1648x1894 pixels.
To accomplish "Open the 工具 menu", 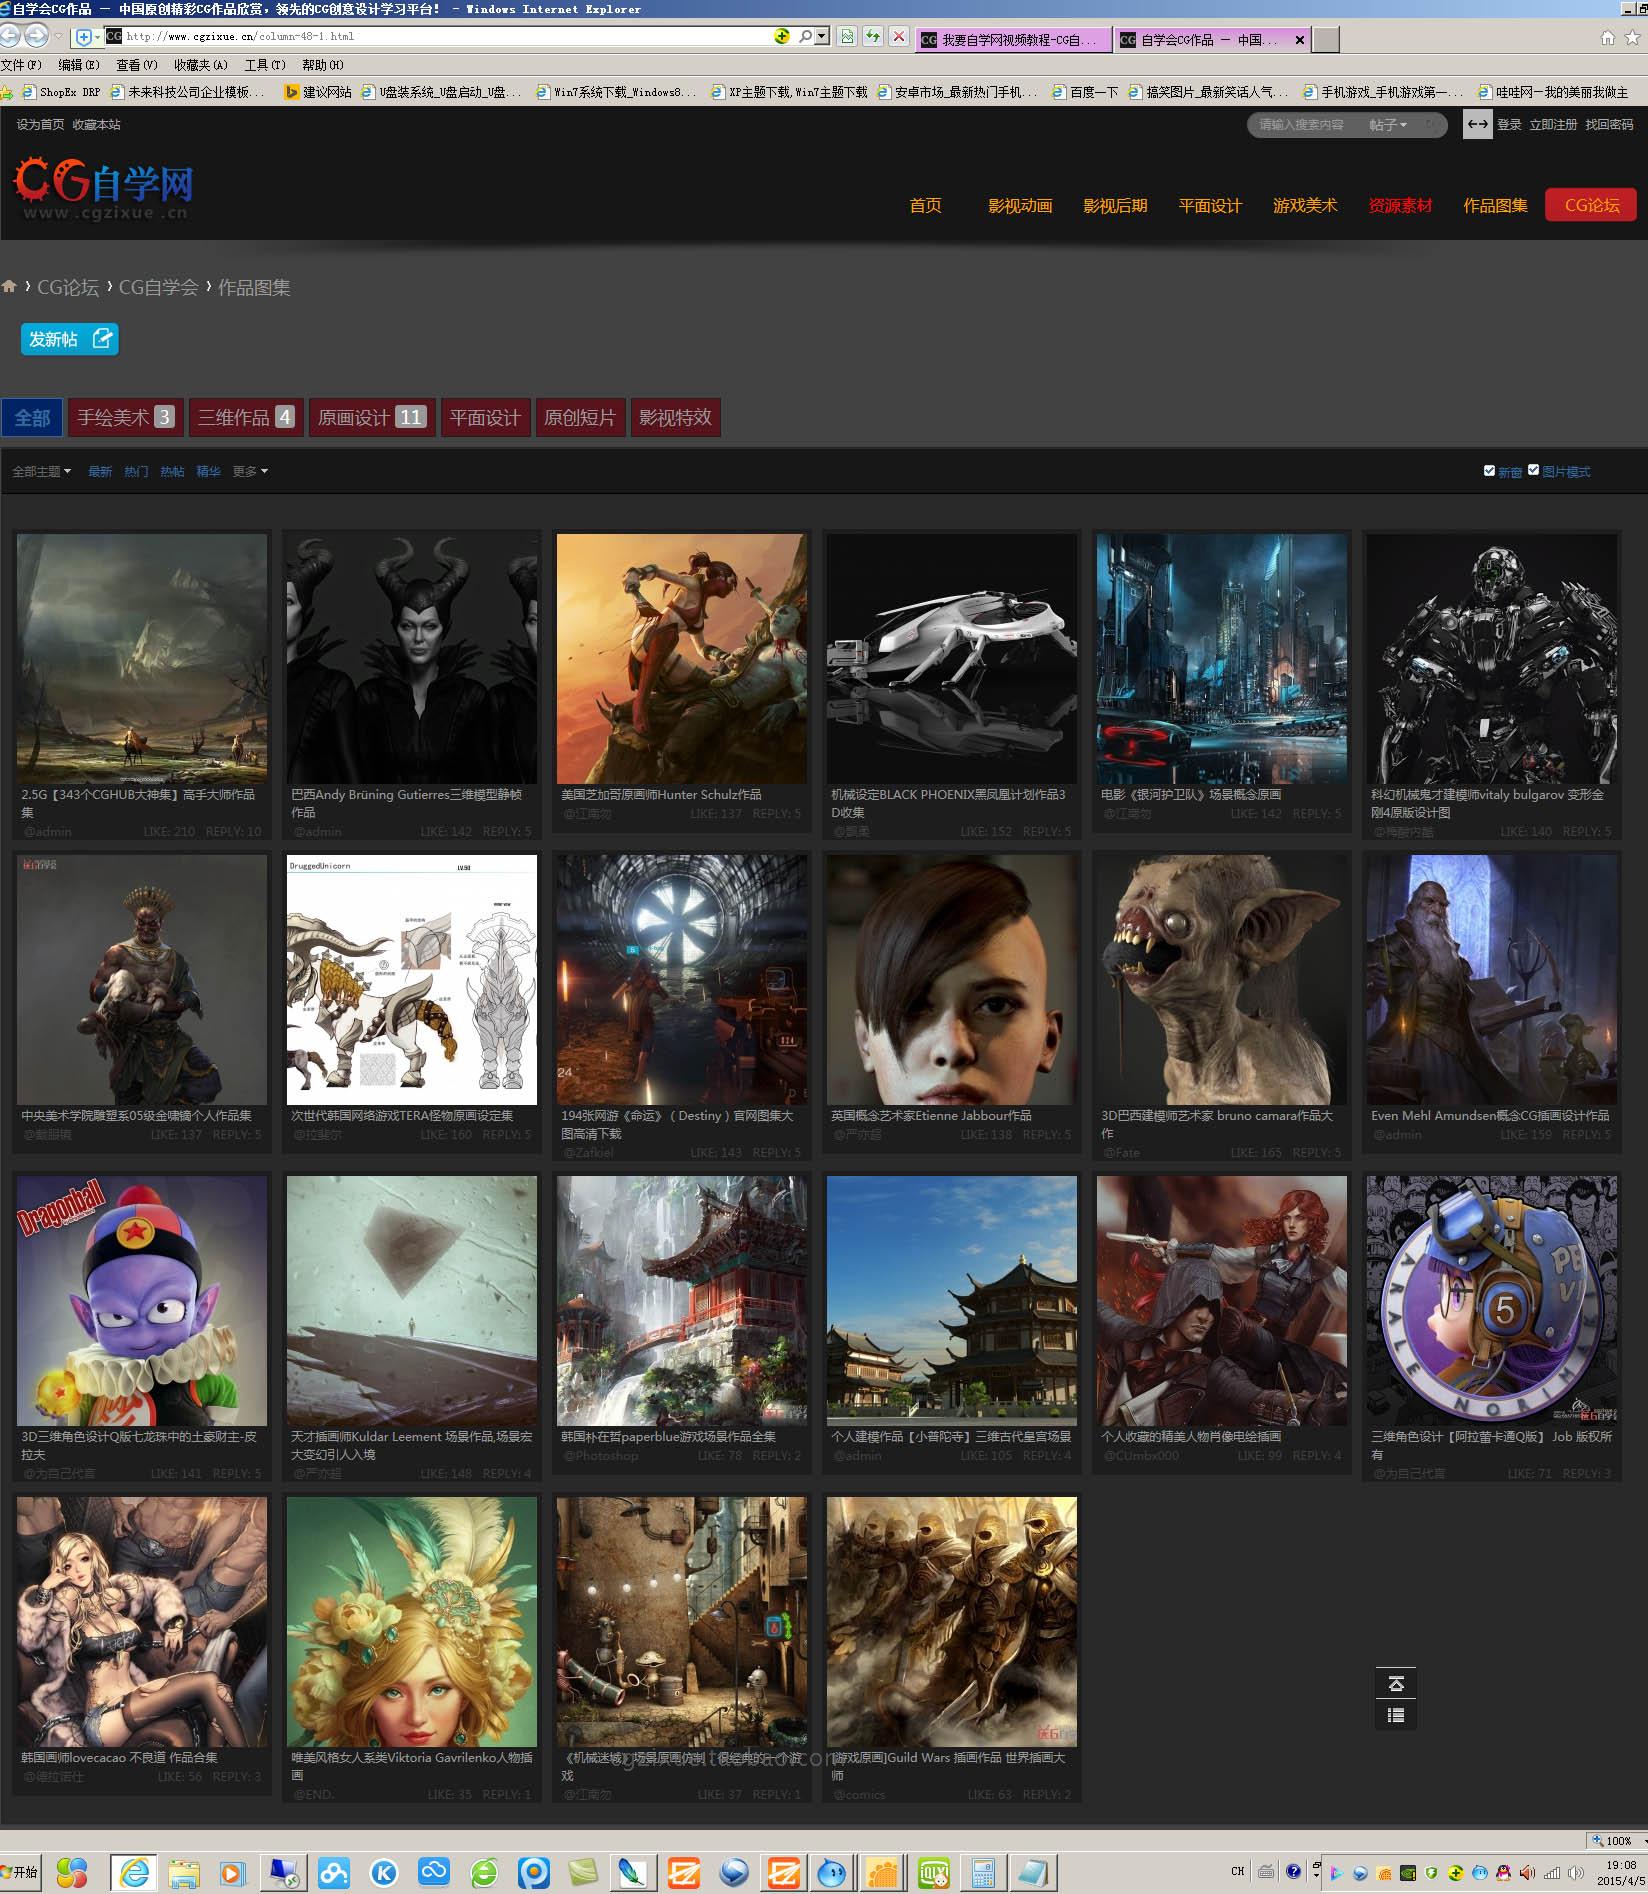I will (x=265, y=65).
